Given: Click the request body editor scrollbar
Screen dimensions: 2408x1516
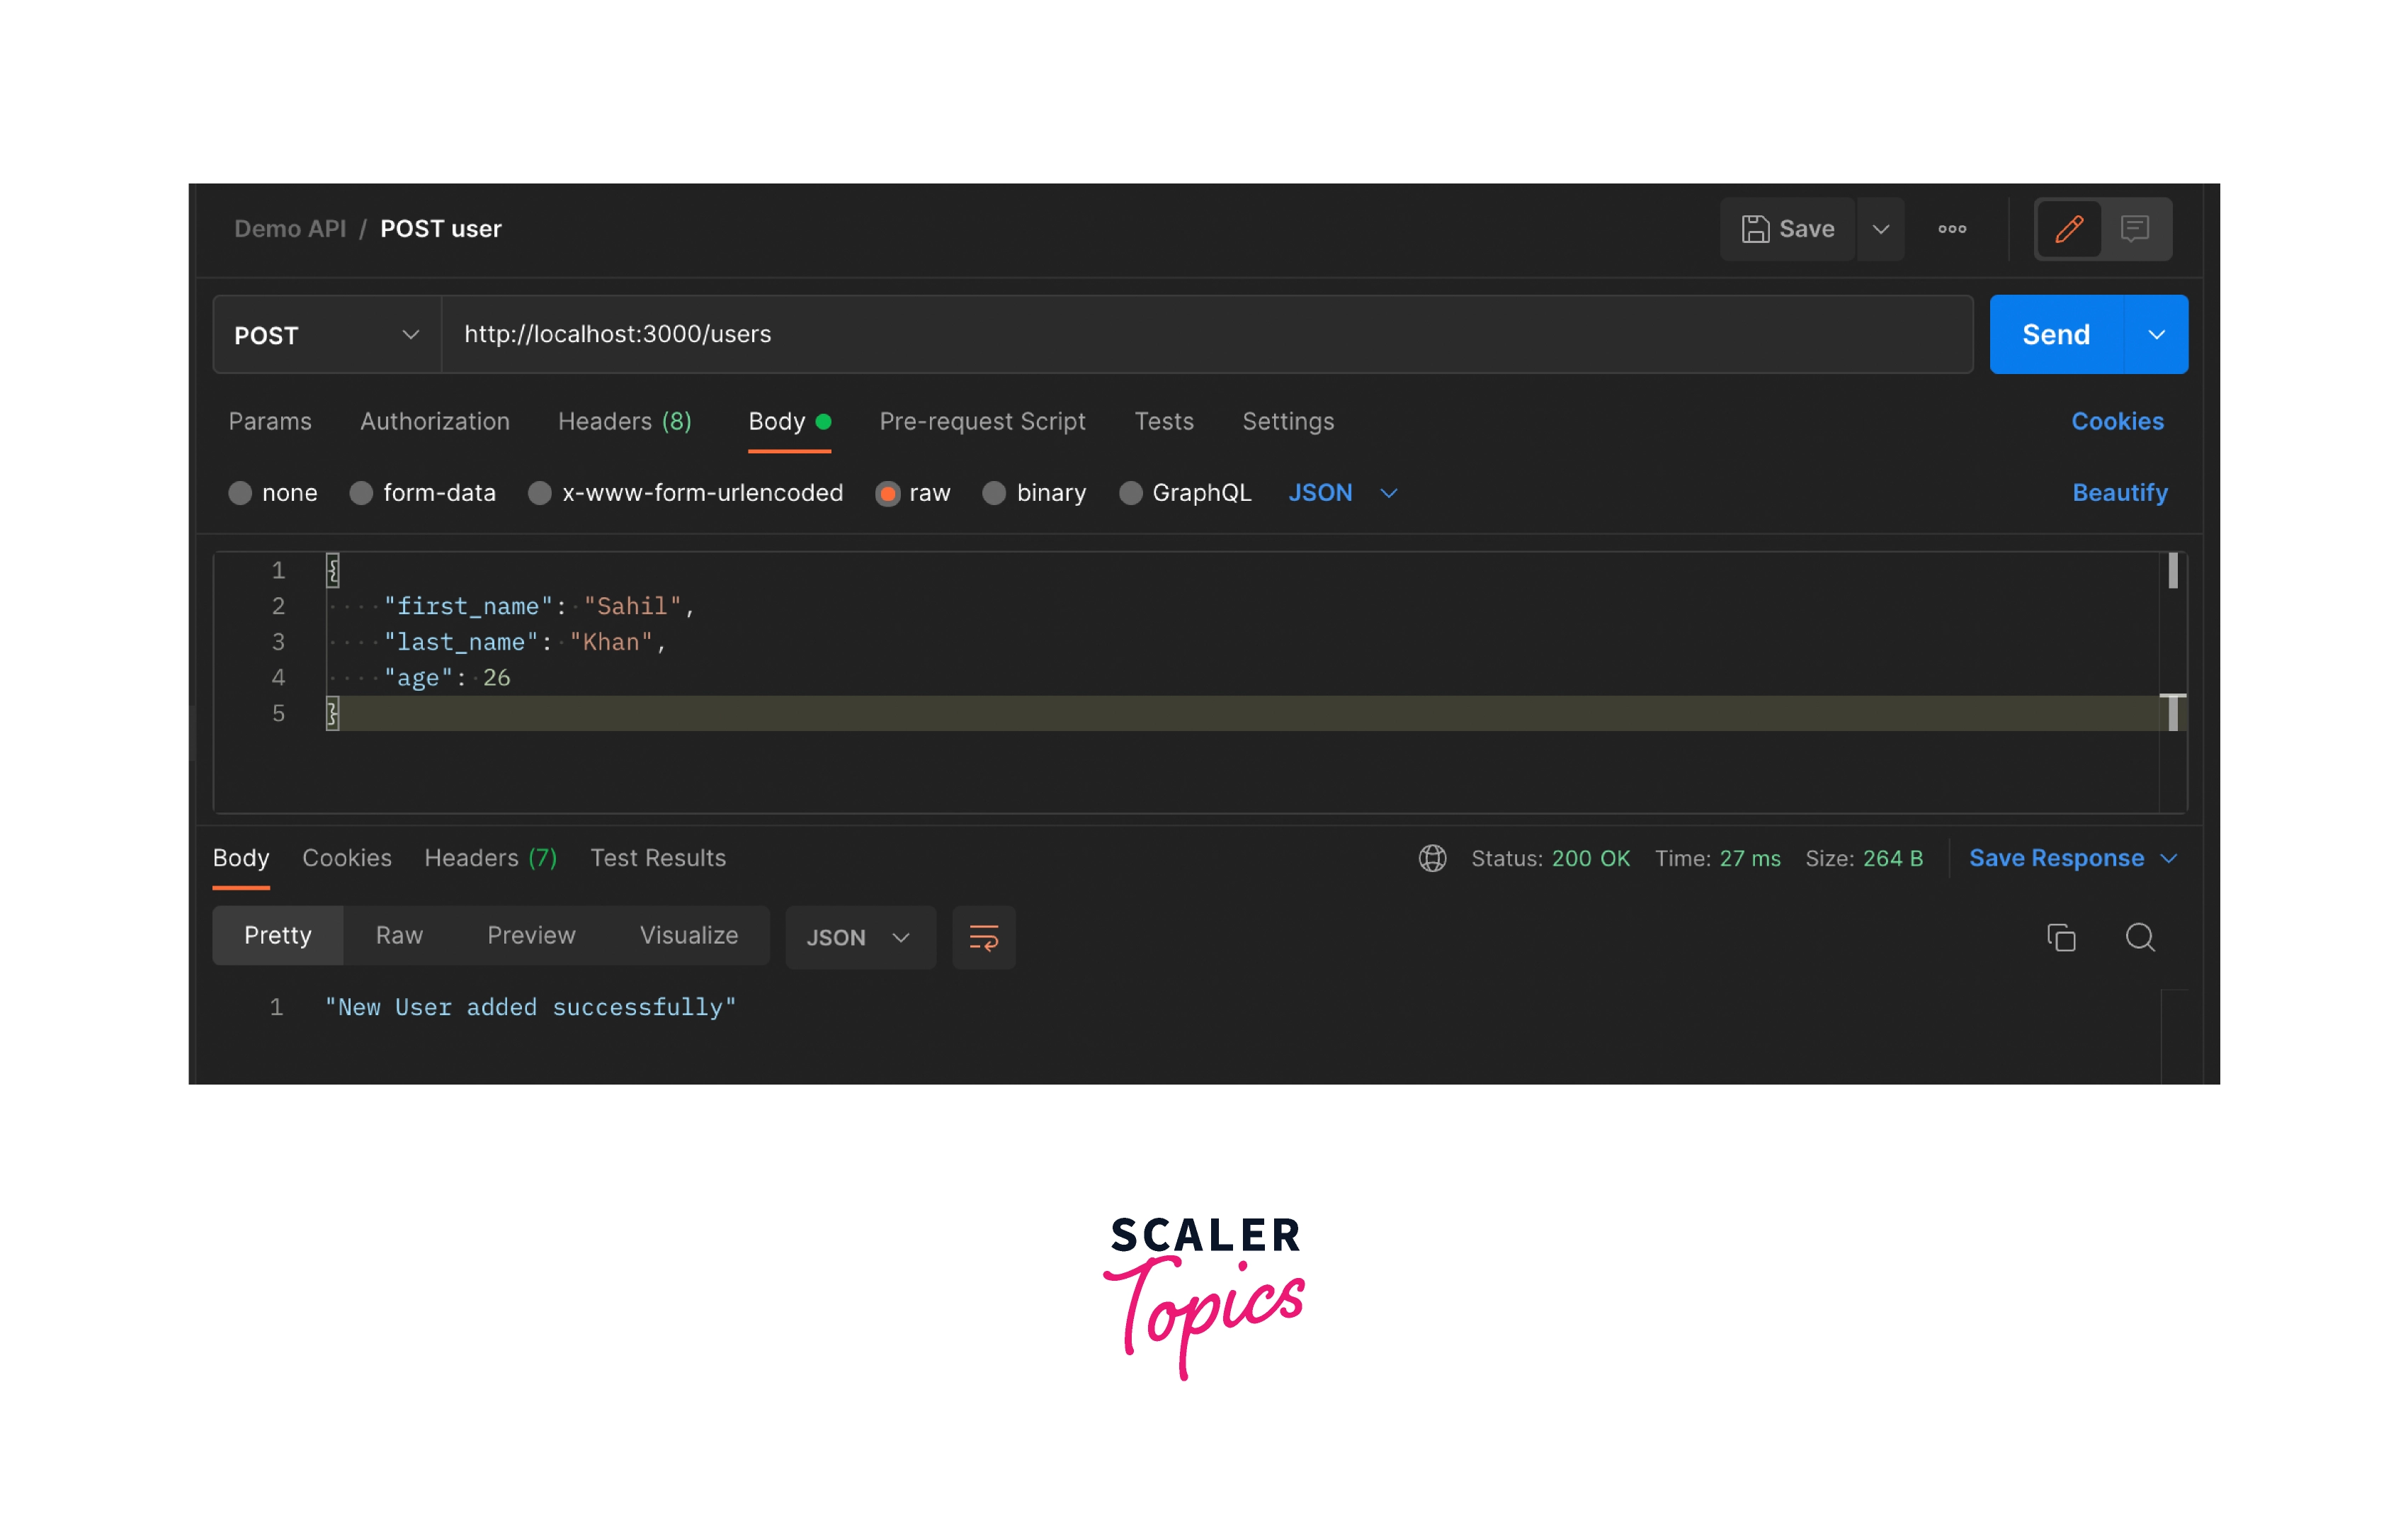Looking at the screenshot, I should point(2172,572).
